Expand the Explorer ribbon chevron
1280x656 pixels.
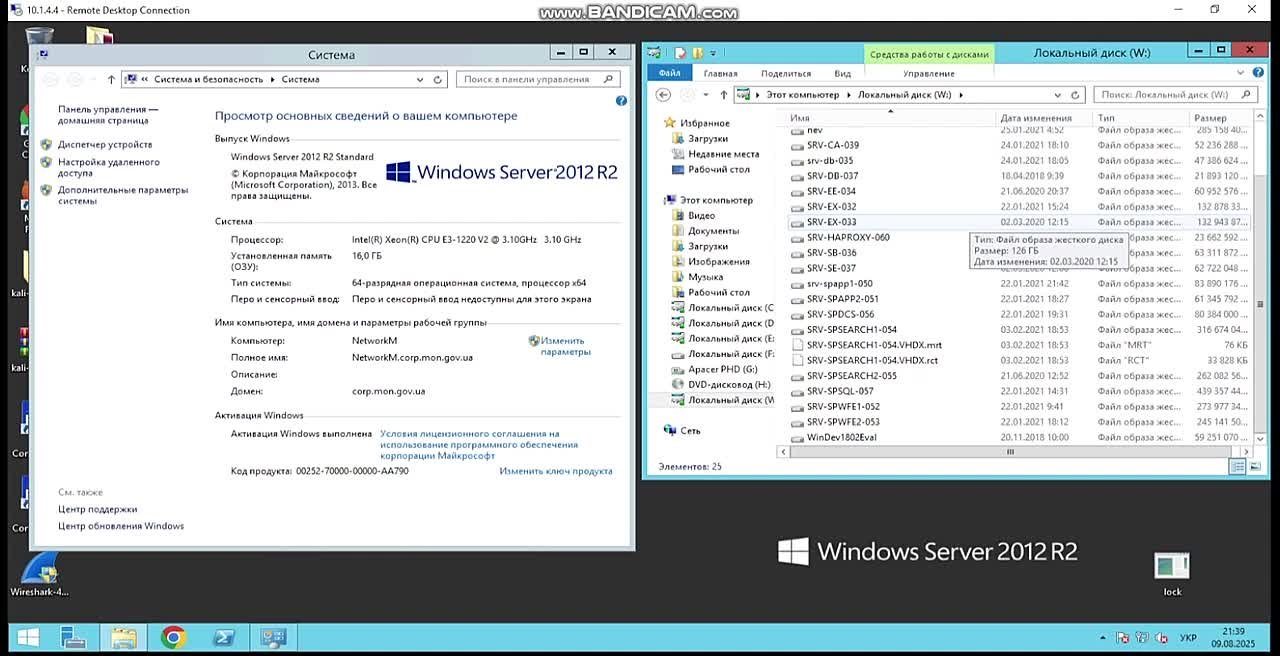pos(1242,73)
